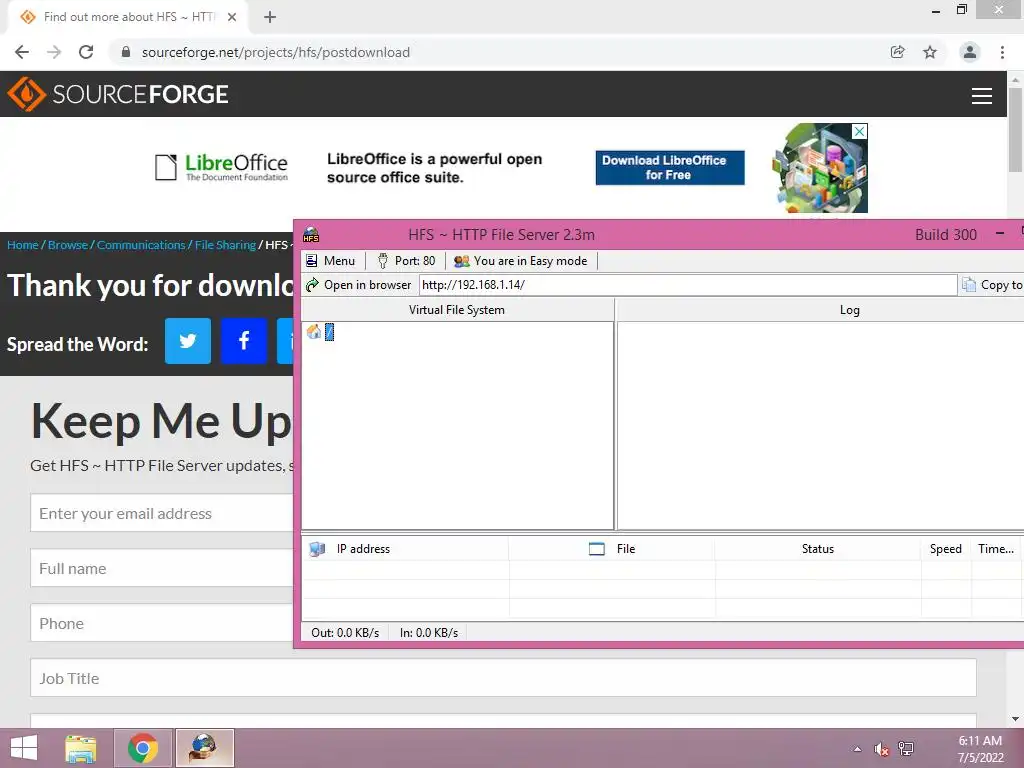The height and width of the screenshot is (768, 1024).
Task: Open the File Sharing breadcrumb link
Action: coord(225,245)
